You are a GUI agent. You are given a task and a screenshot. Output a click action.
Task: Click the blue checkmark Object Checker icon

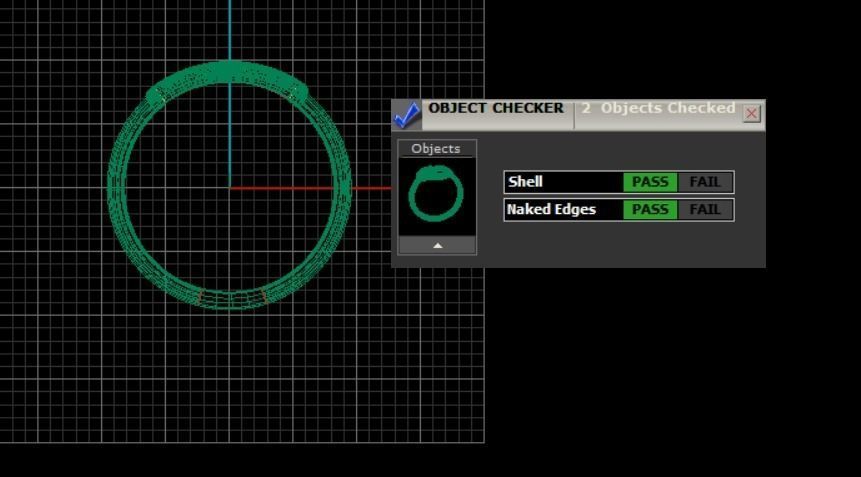click(407, 115)
